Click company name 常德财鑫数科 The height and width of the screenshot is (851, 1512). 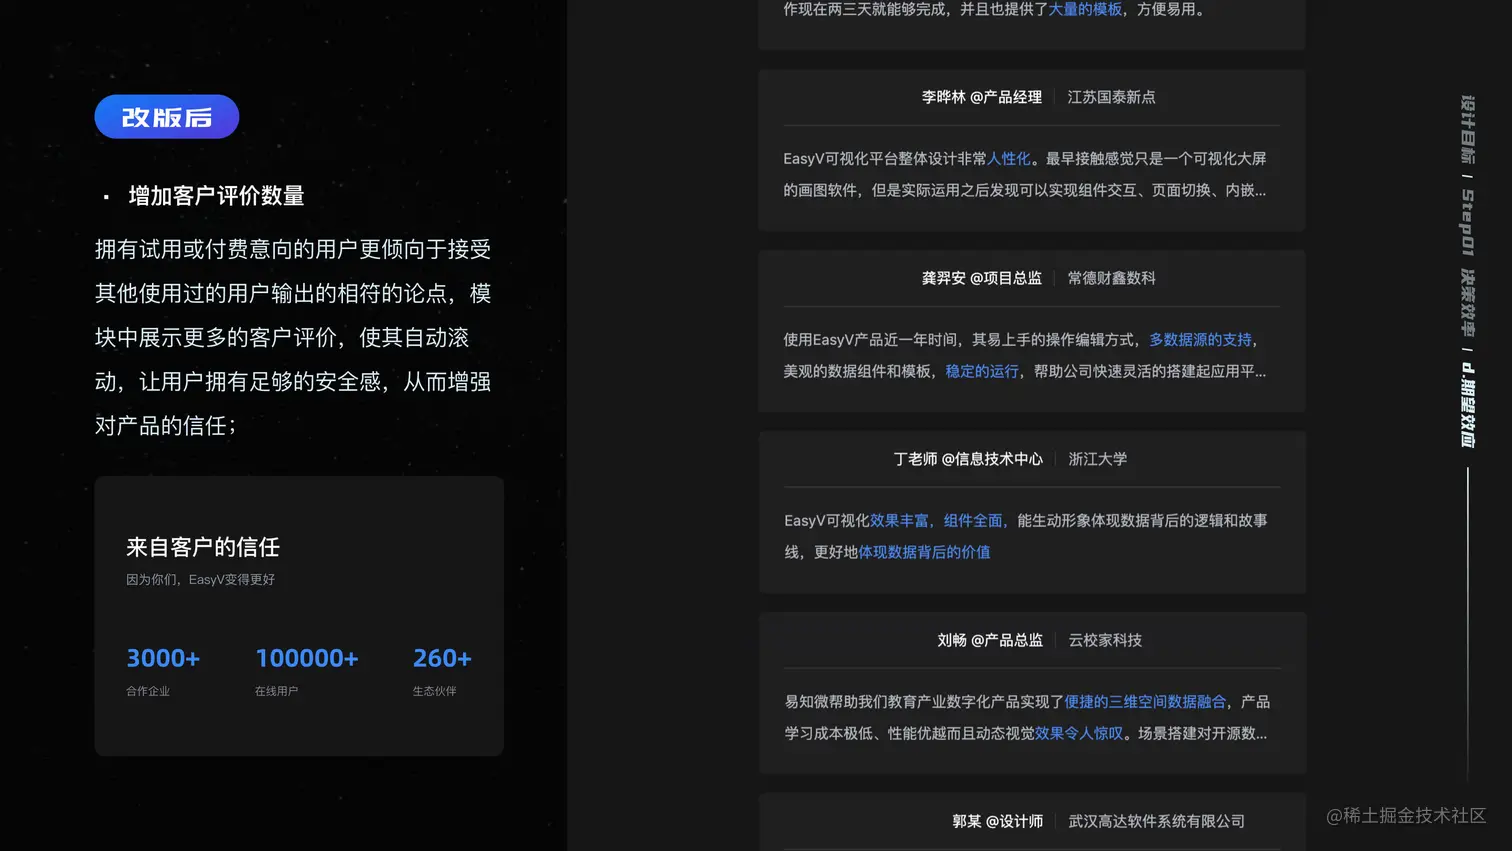1111,278
